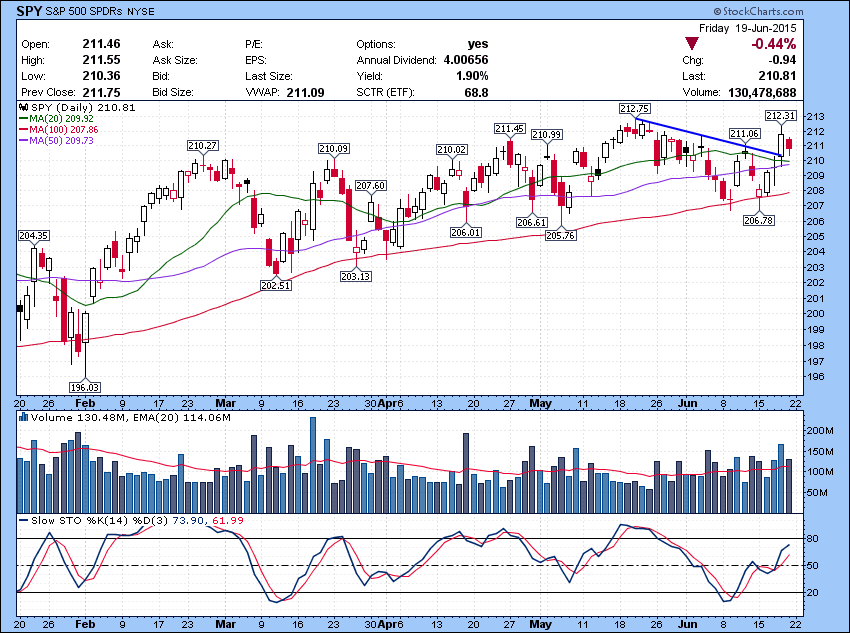Select the VWAP value 211.09
This screenshot has height=633, width=850.
[x=305, y=93]
